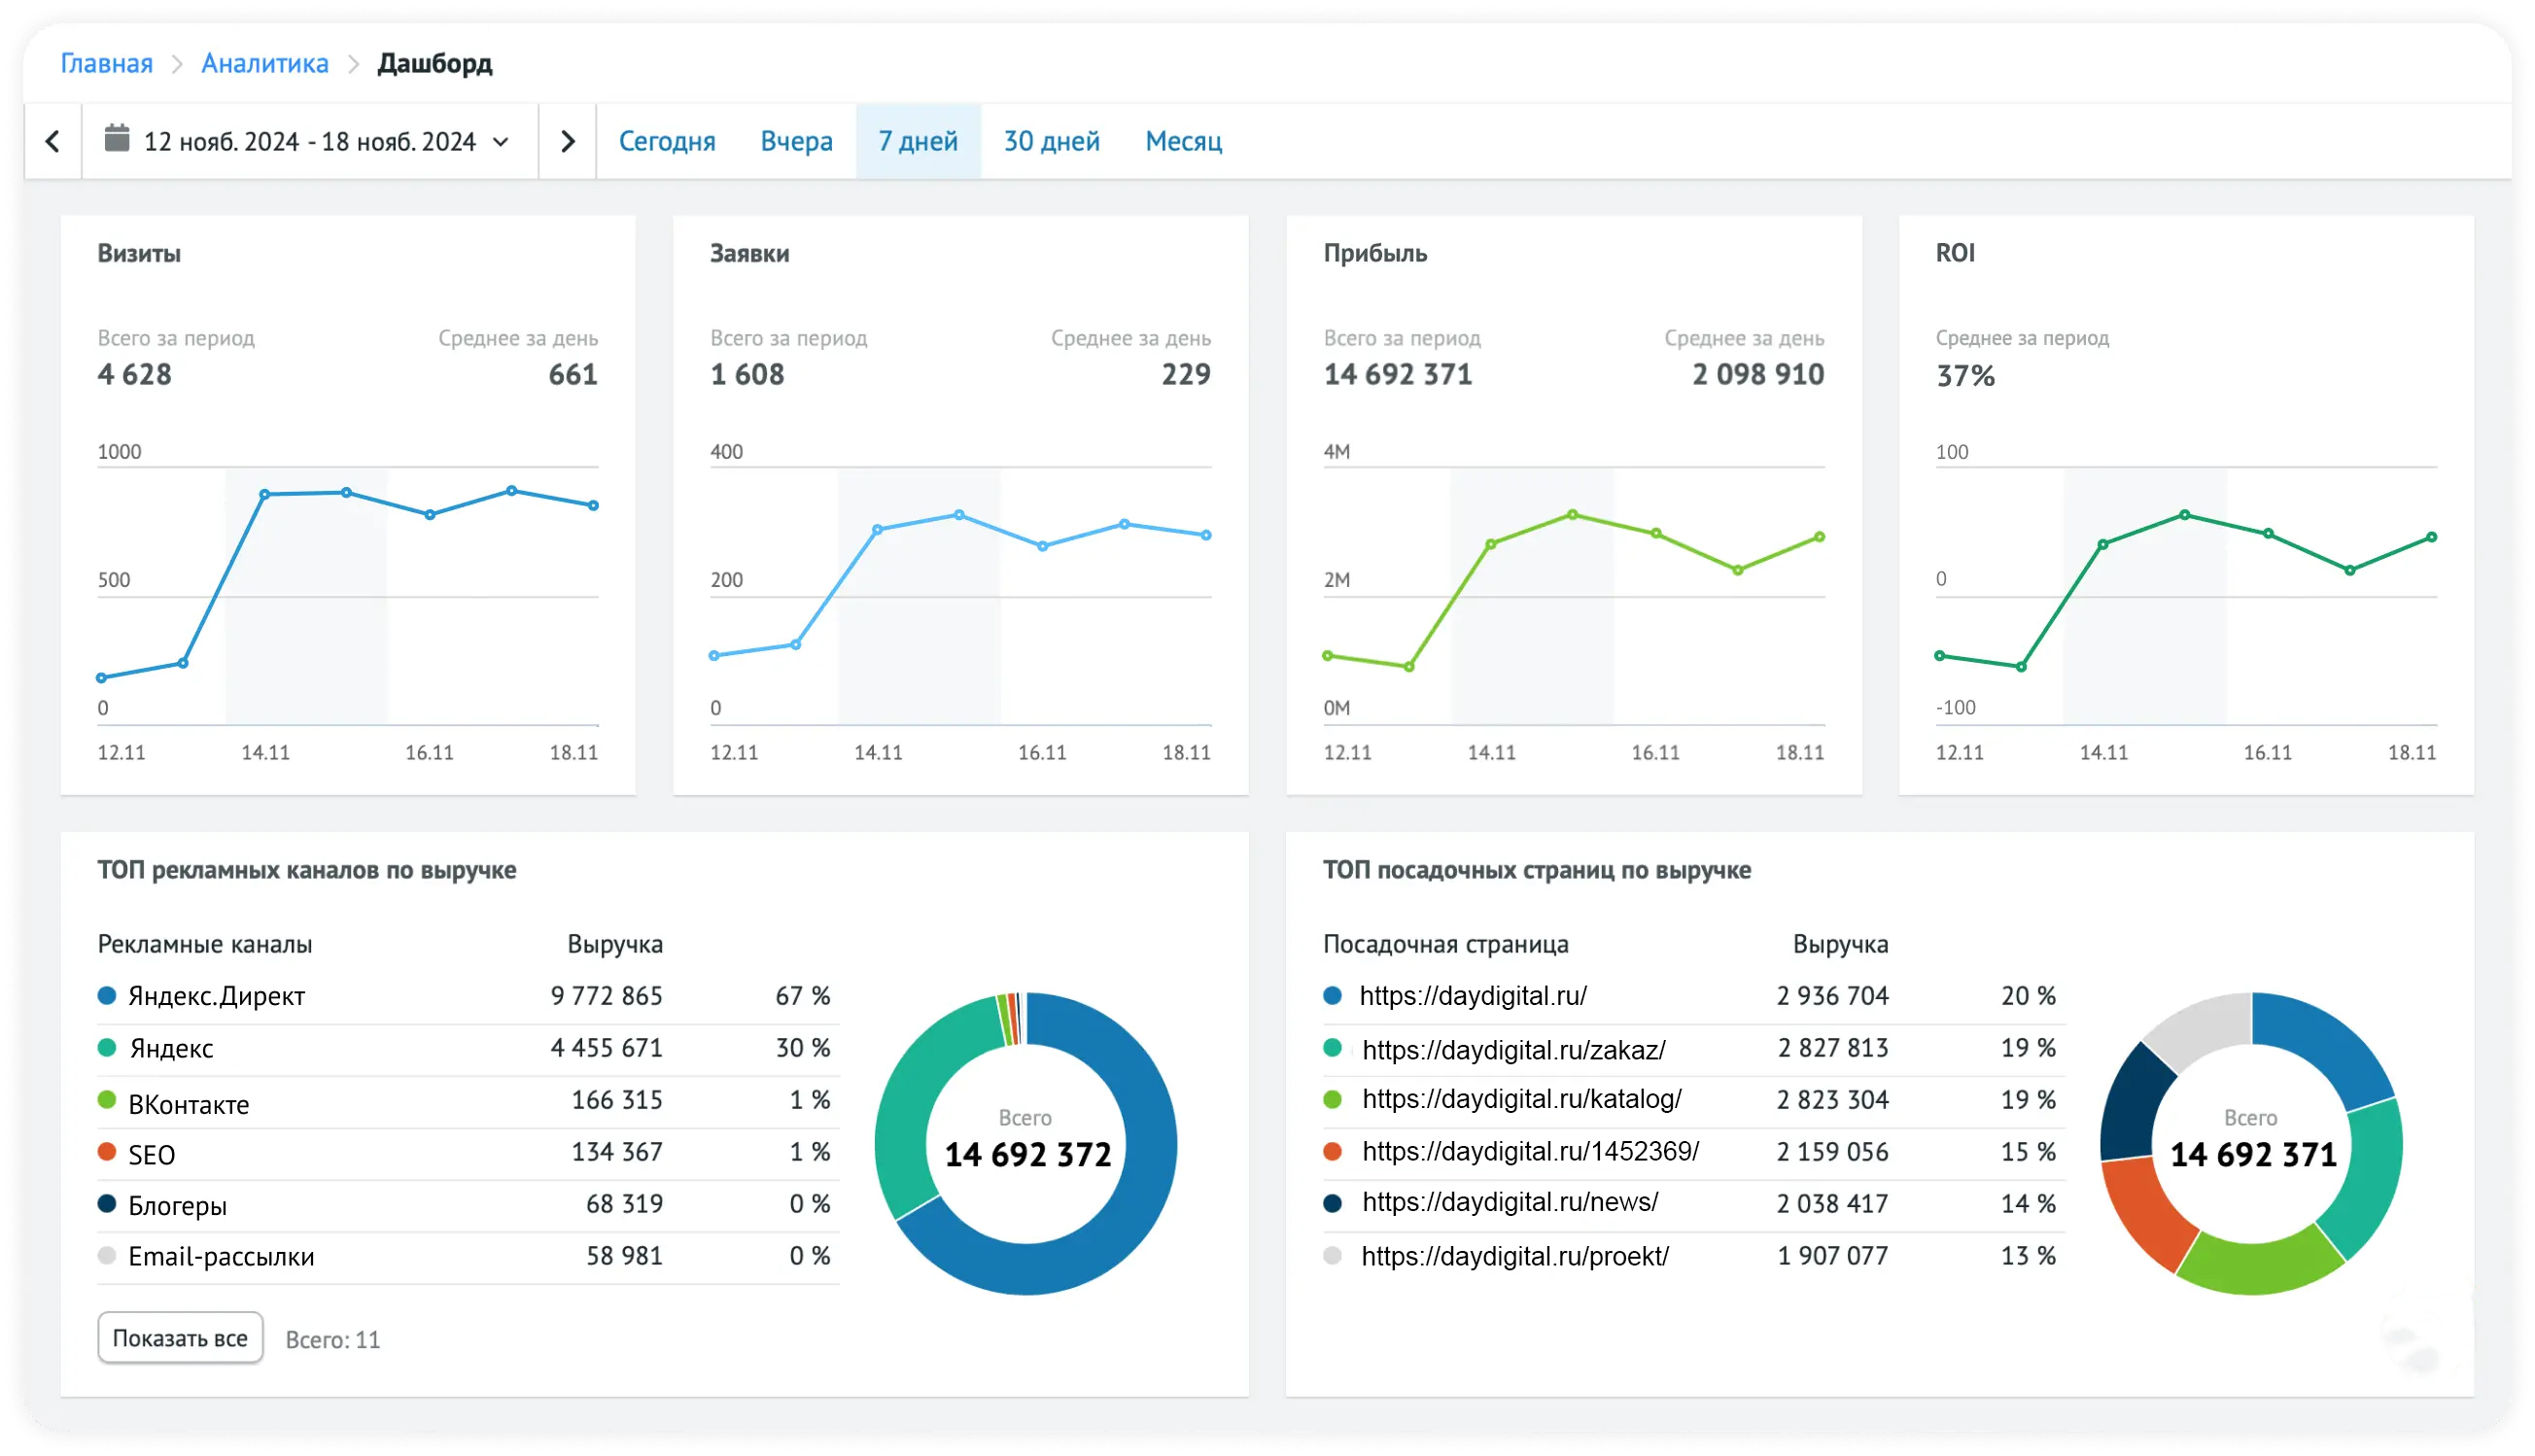Image resolution: width=2535 pixels, height=1456 pixels.
Task: Click the last data point on Визиты chart
Action: (x=593, y=506)
